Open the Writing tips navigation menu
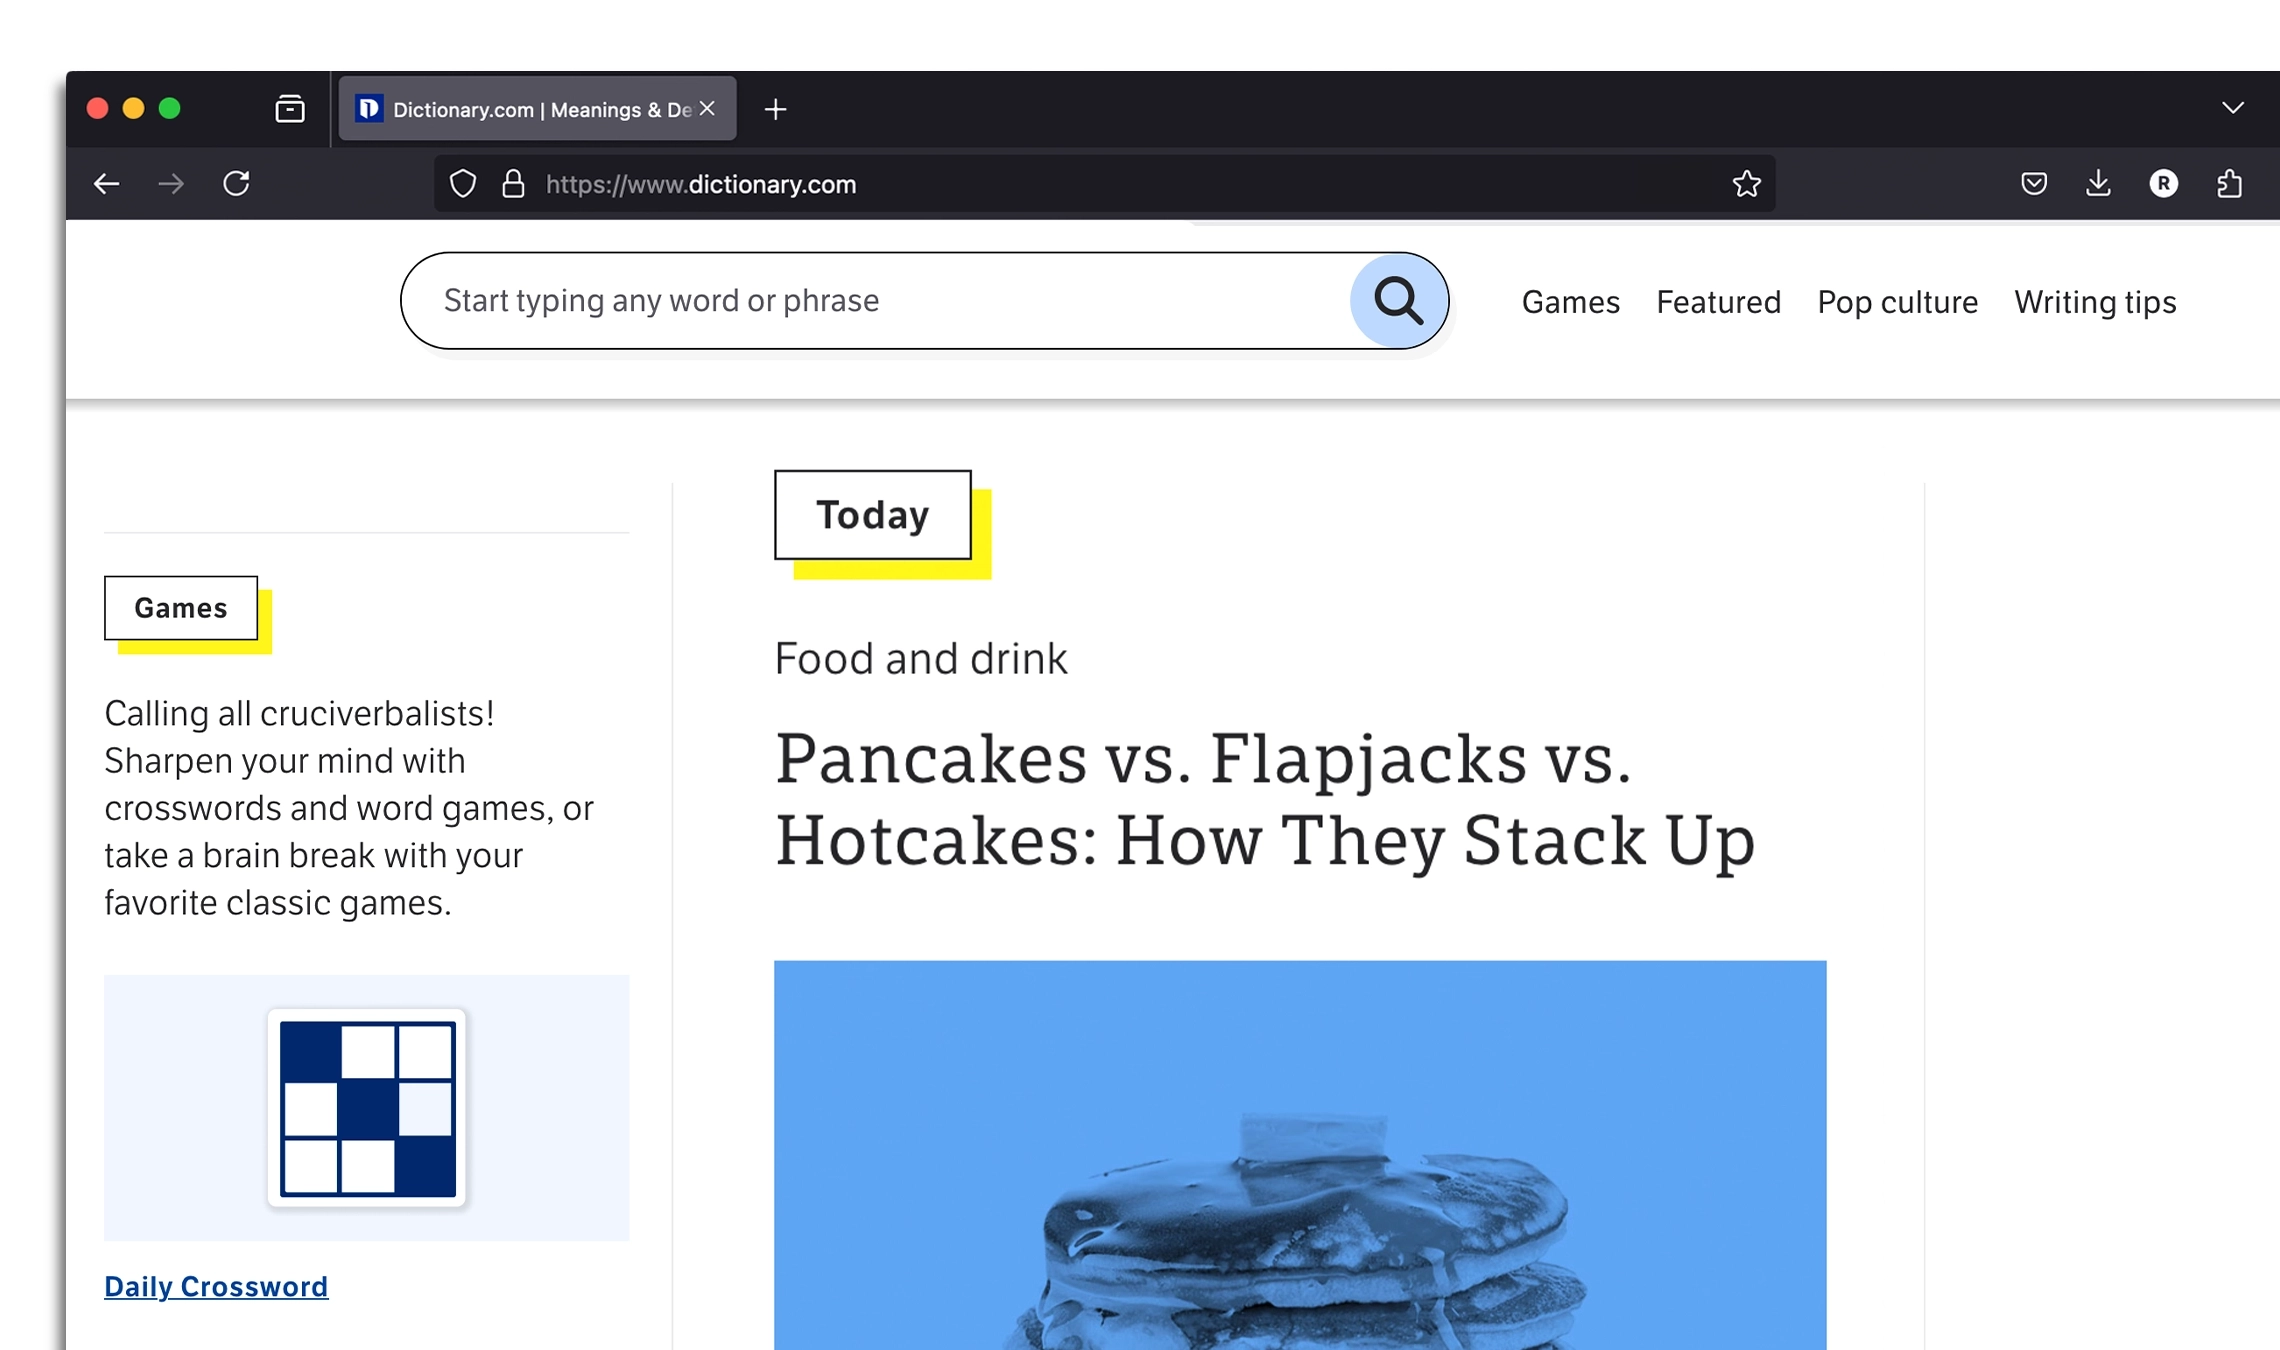This screenshot has width=2280, height=1350. coord(2095,302)
